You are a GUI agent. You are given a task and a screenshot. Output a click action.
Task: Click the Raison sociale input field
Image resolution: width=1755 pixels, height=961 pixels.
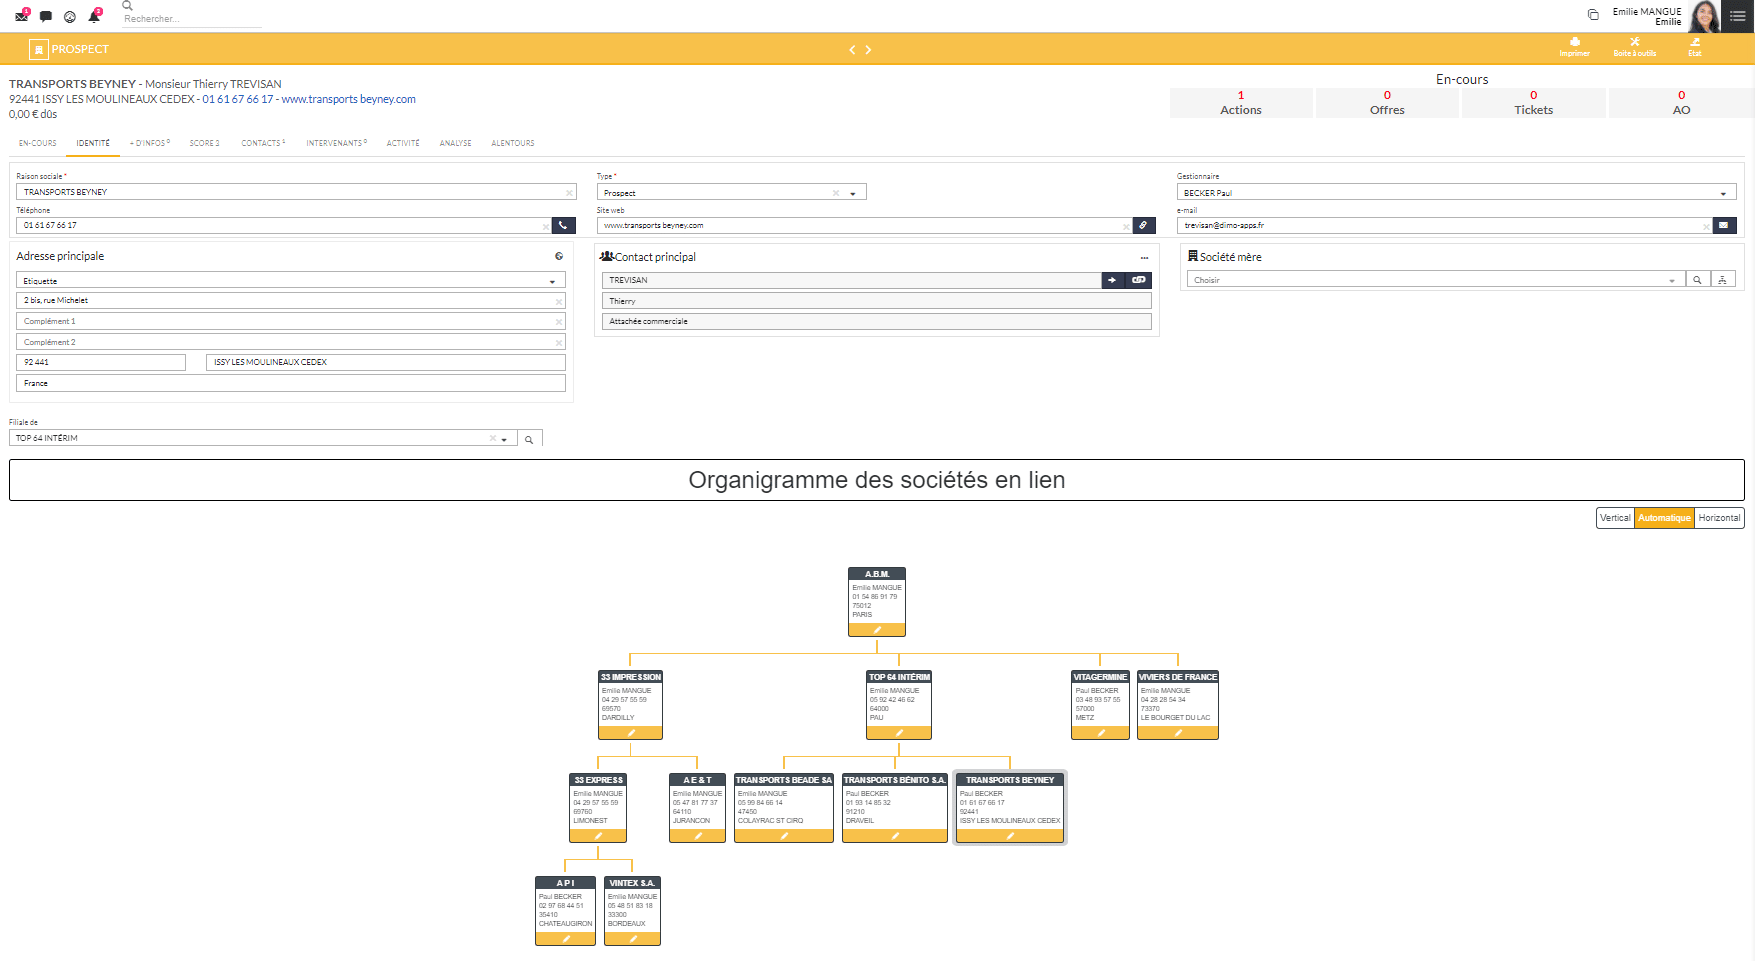[x=290, y=192]
